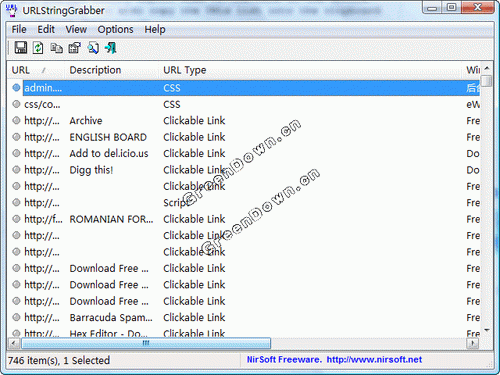This screenshot has width=500, height=375.
Task: Select the Barracuda Spam... entry
Action: (111, 317)
